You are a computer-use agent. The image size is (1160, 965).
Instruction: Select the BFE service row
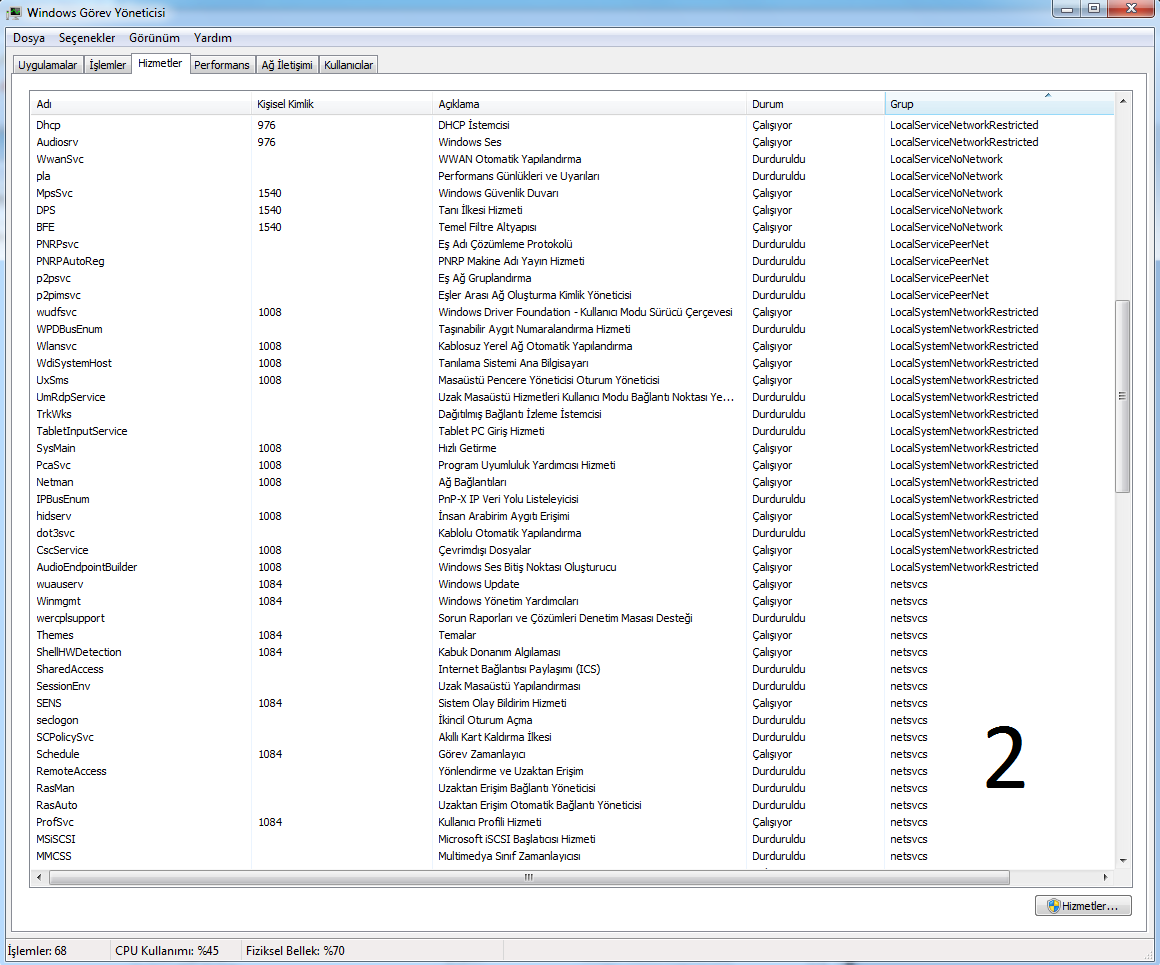572,227
